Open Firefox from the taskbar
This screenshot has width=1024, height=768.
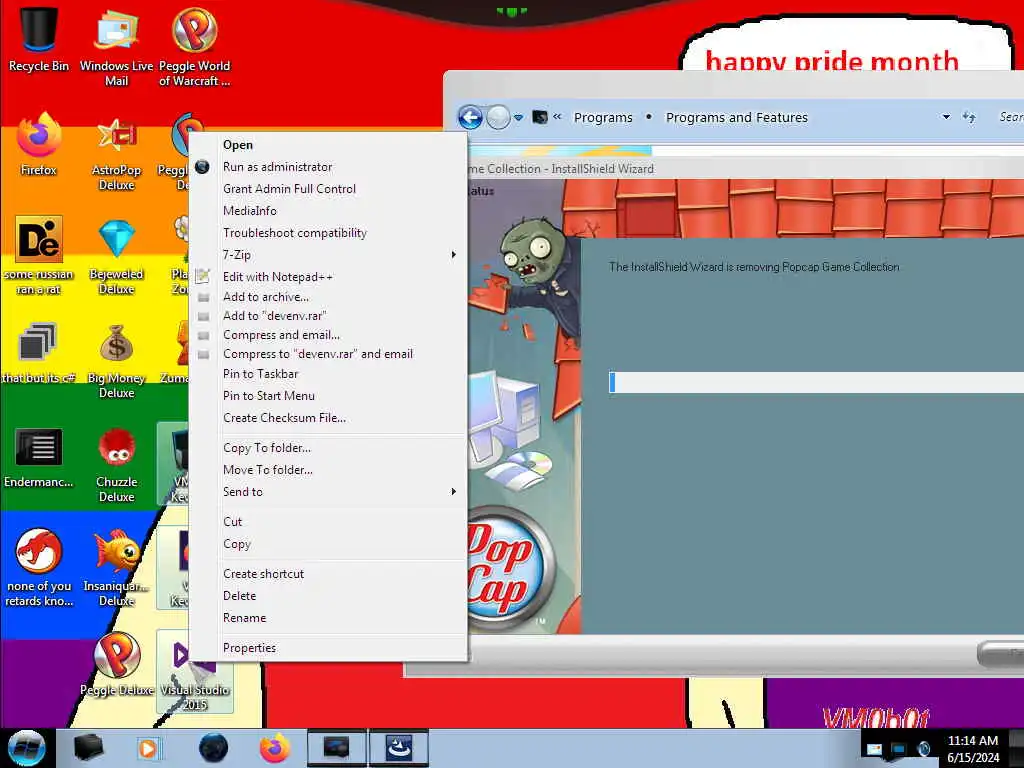275,748
